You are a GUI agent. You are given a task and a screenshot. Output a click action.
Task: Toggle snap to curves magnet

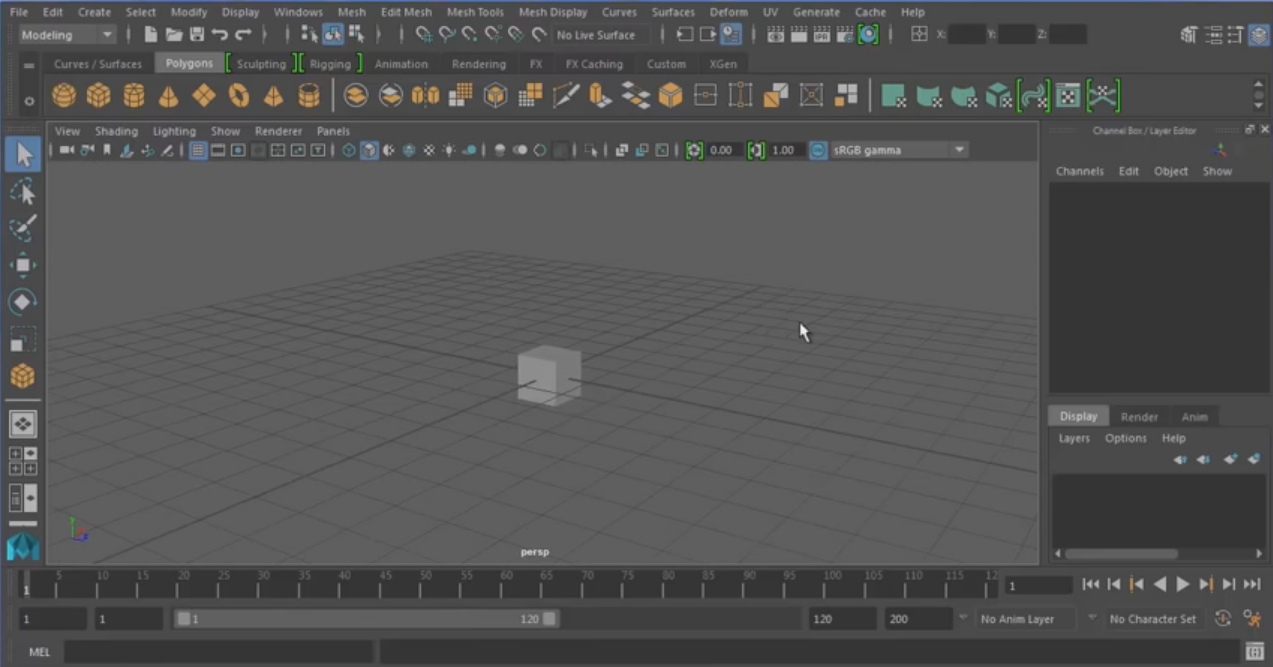pos(447,34)
